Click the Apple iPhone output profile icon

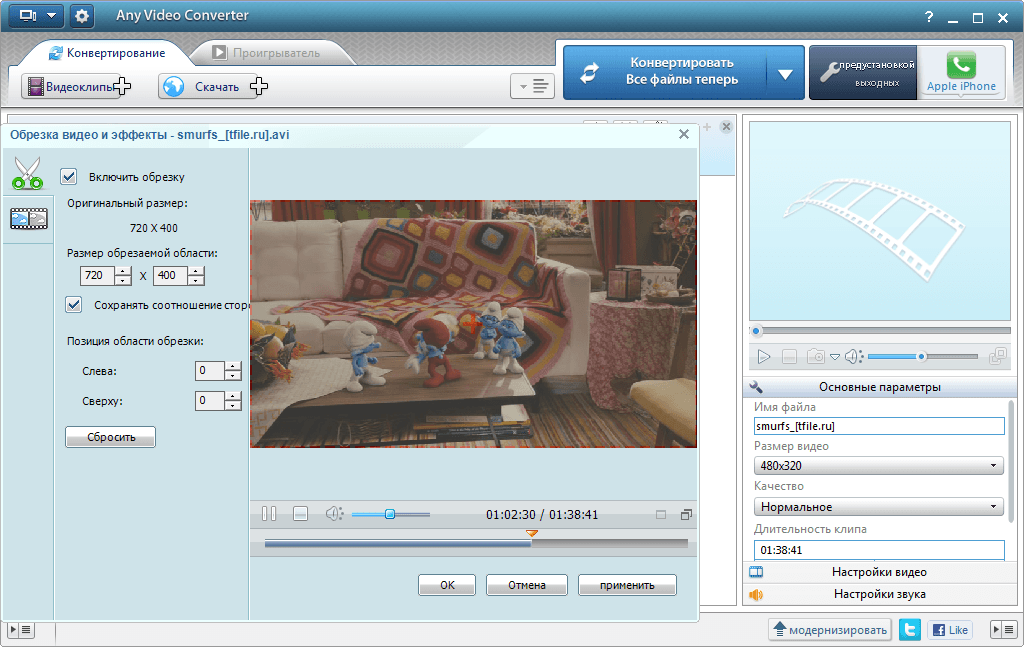[961, 72]
